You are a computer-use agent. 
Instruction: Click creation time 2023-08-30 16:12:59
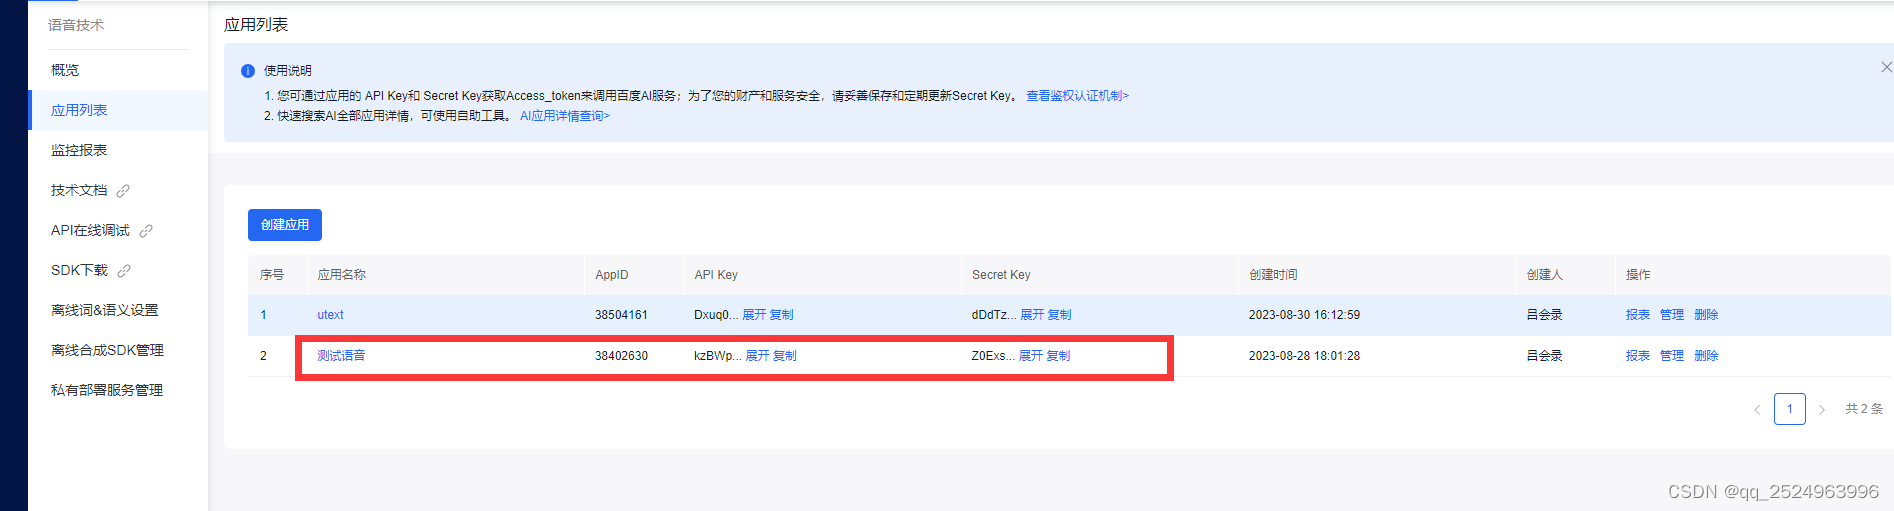pos(1304,315)
